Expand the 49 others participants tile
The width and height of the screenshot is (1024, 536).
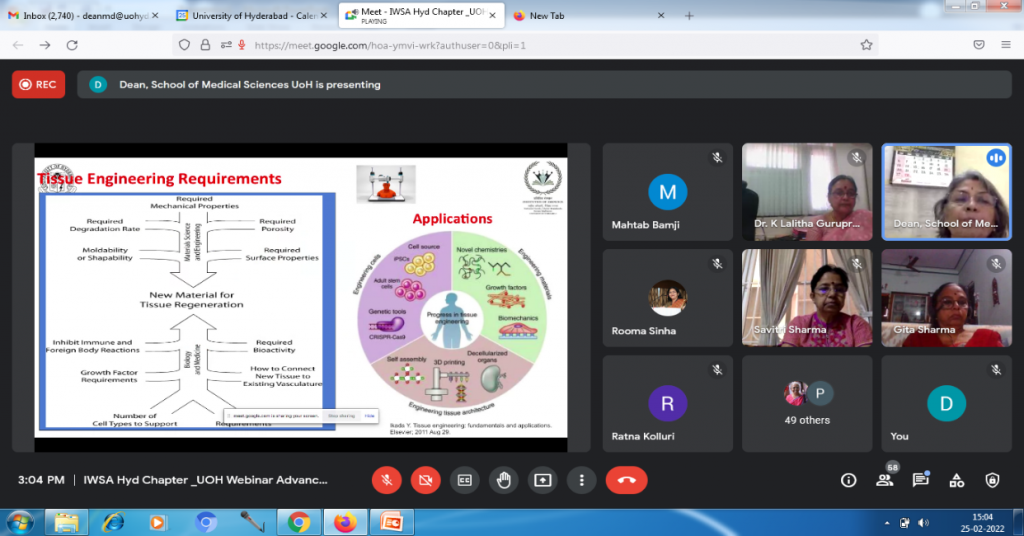(806, 403)
